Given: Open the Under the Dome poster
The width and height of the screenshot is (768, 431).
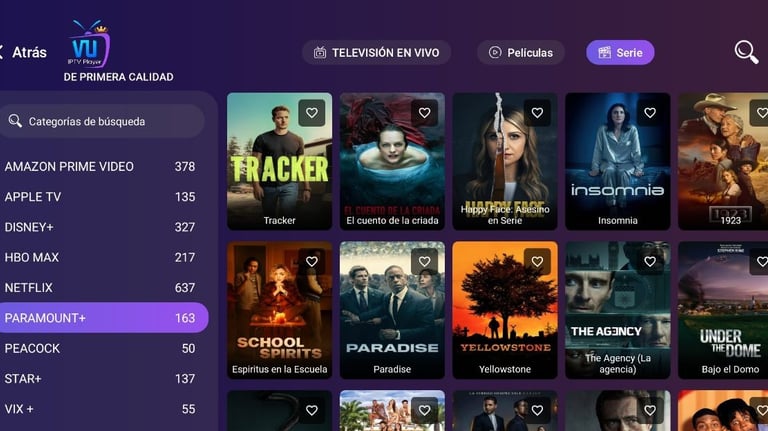Looking at the screenshot, I should [723, 310].
